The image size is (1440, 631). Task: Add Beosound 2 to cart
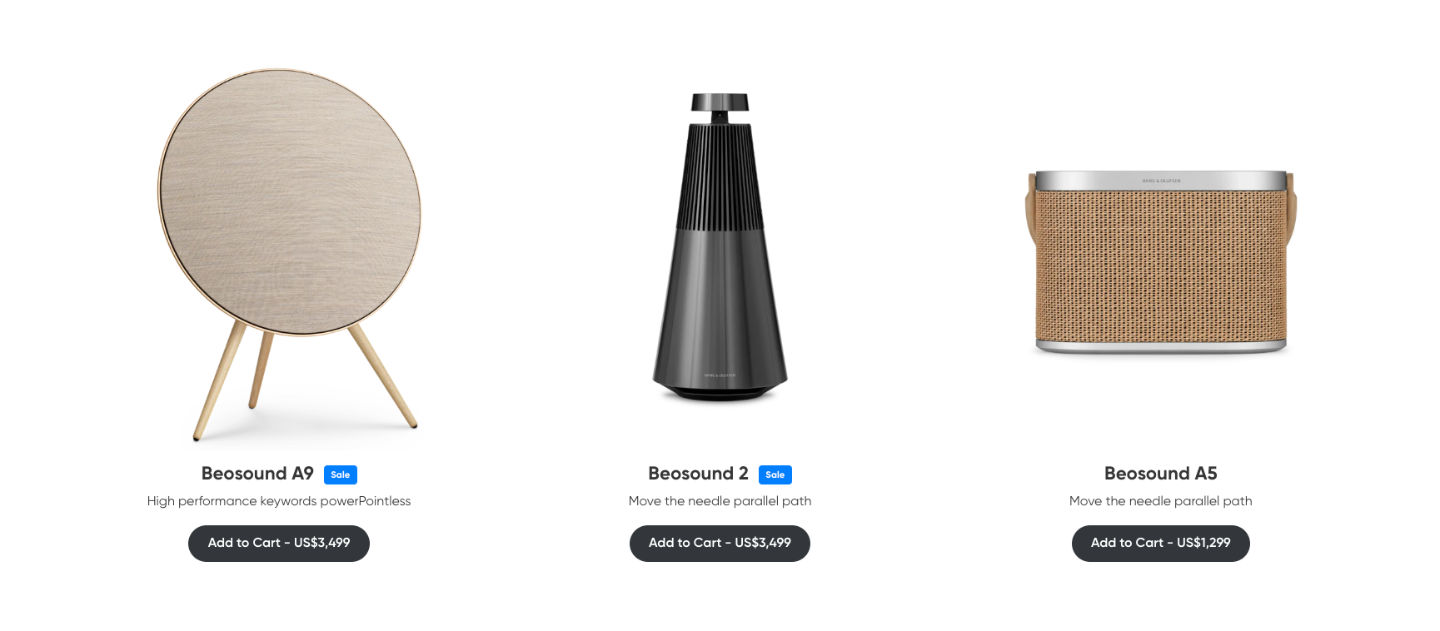720,543
